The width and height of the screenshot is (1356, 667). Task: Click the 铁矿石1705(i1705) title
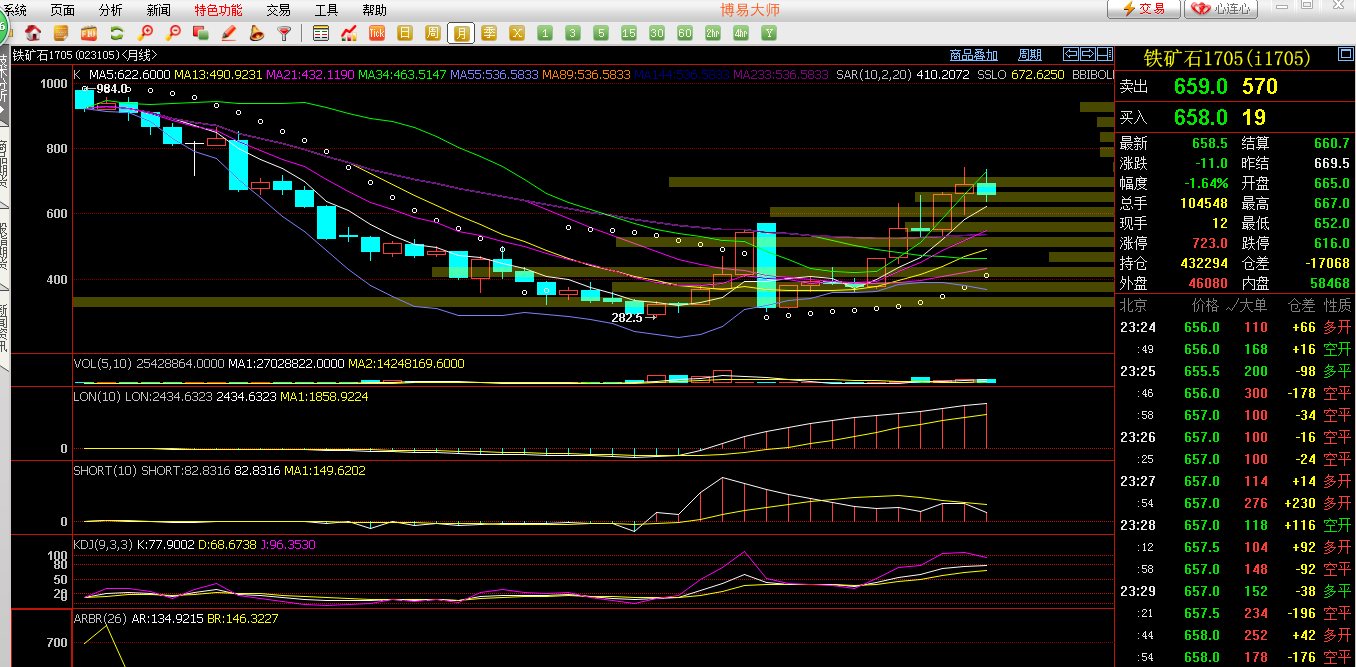point(1227,58)
